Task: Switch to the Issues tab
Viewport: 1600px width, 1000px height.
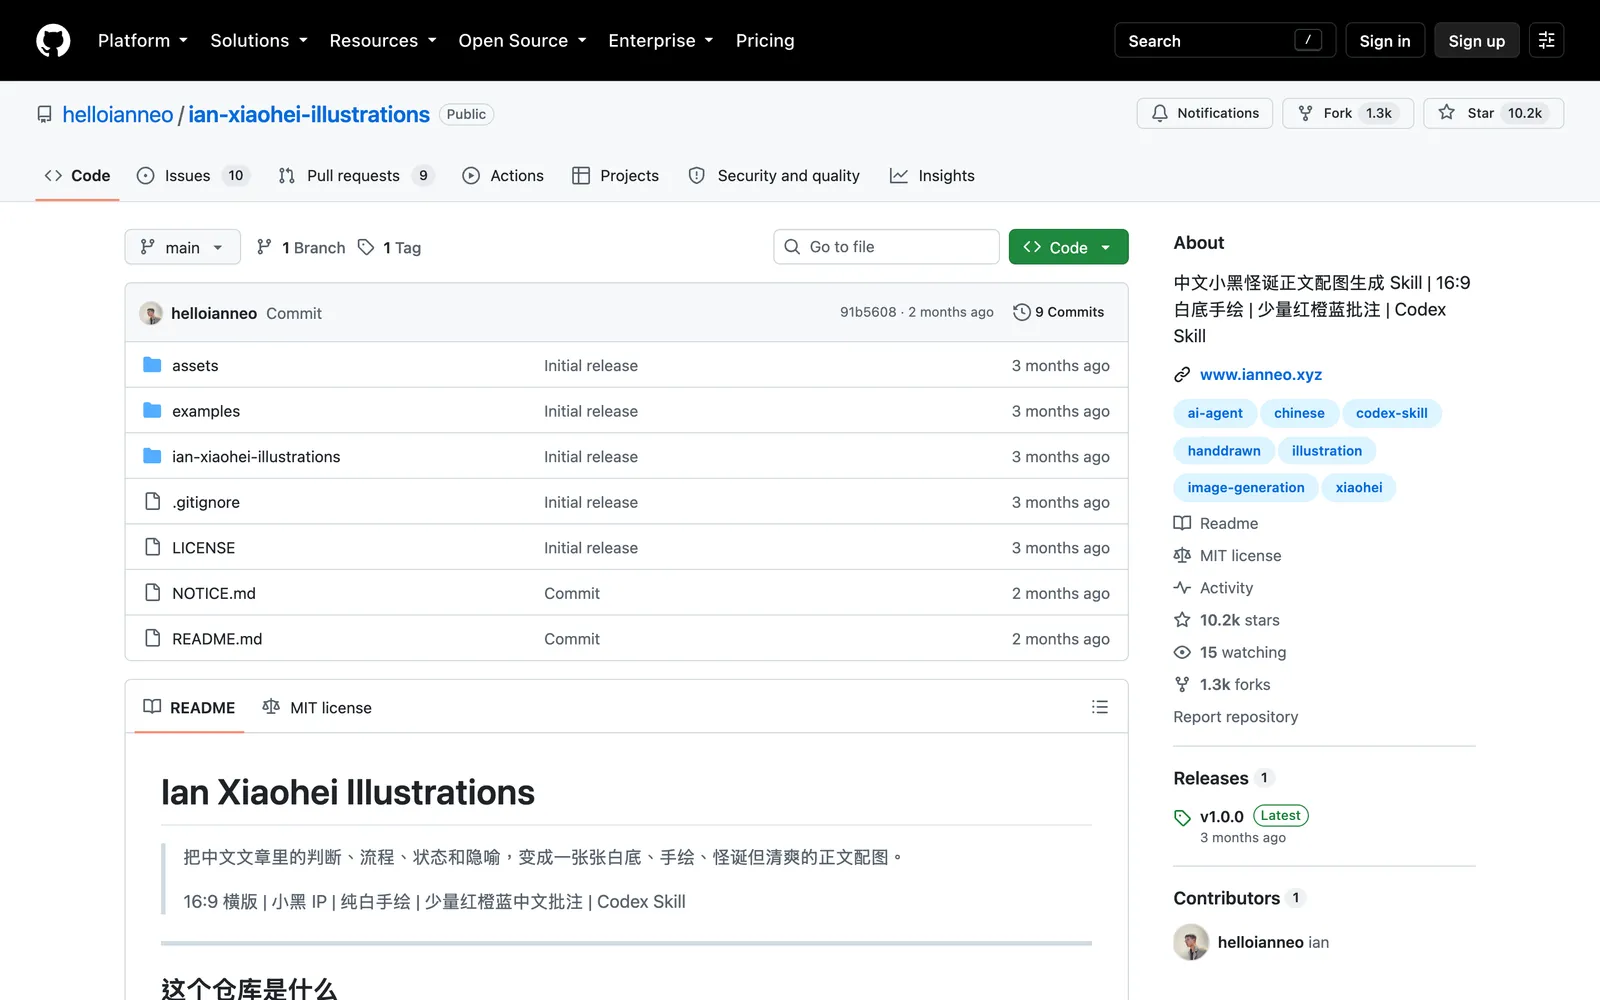Action: [x=192, y=176]
